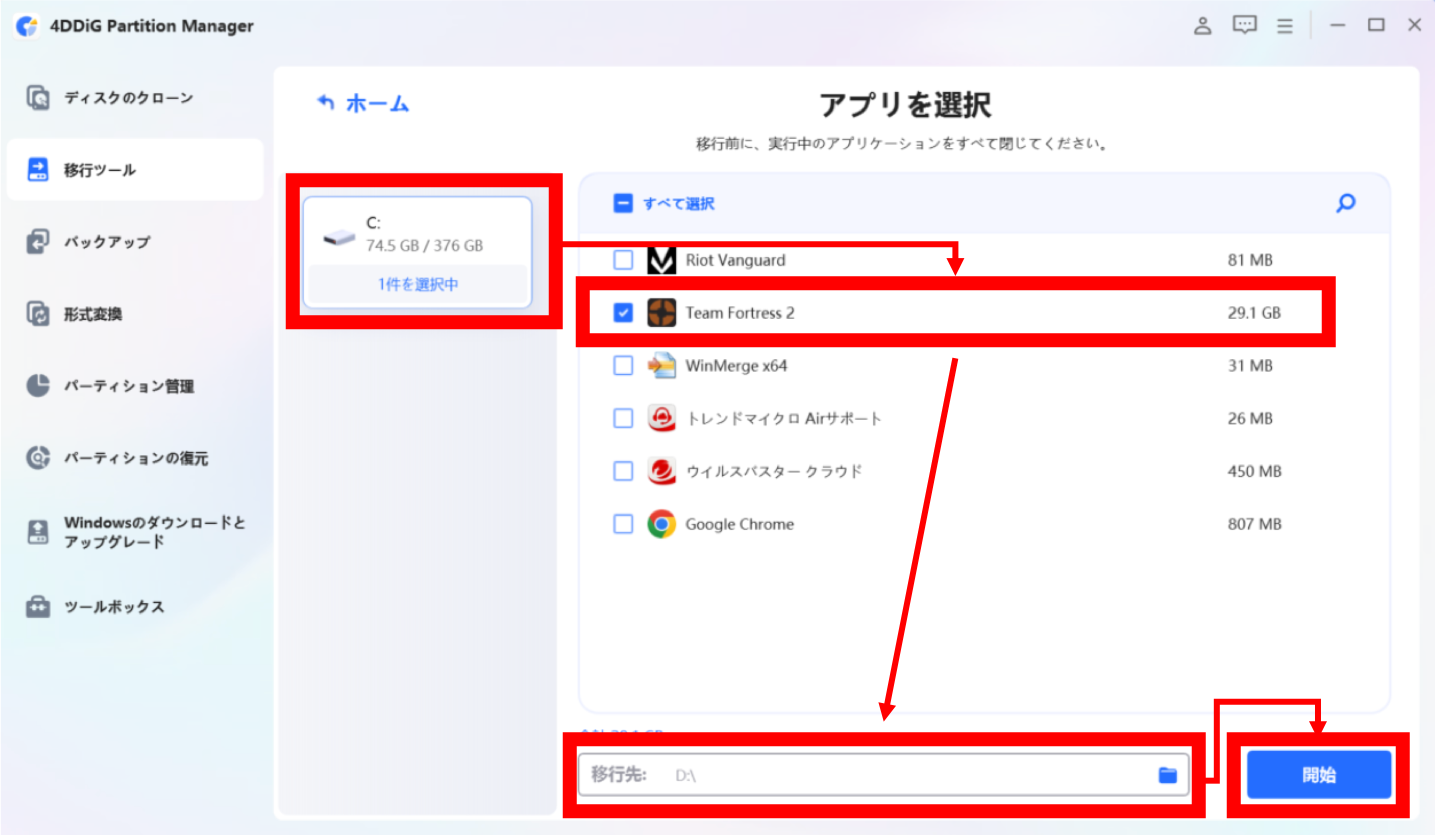This screenshot has width=1435, height=835.
Task: Click the partition recovery sidebar icon
Action: click(38, 458)
